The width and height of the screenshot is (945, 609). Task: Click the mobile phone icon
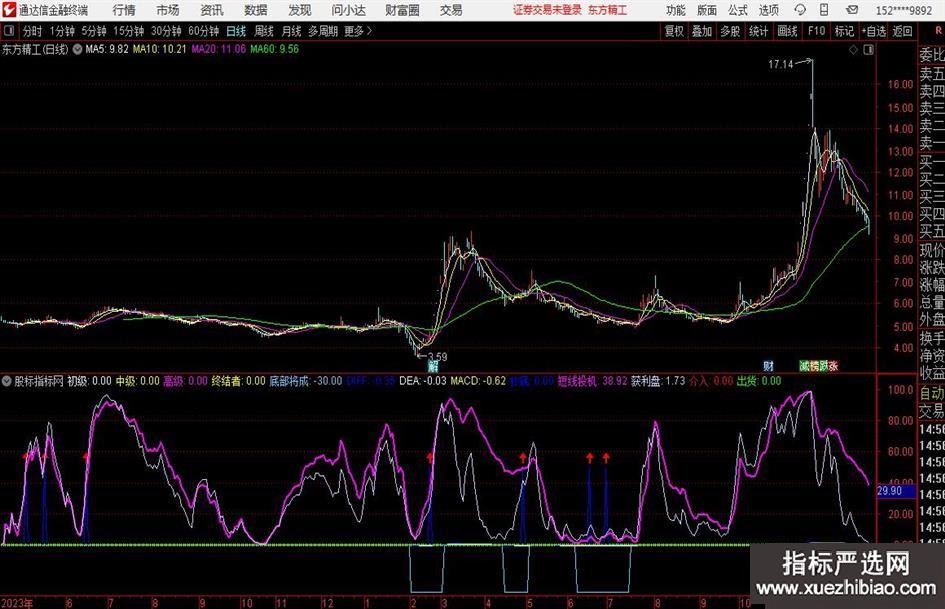tap(824, 10)
